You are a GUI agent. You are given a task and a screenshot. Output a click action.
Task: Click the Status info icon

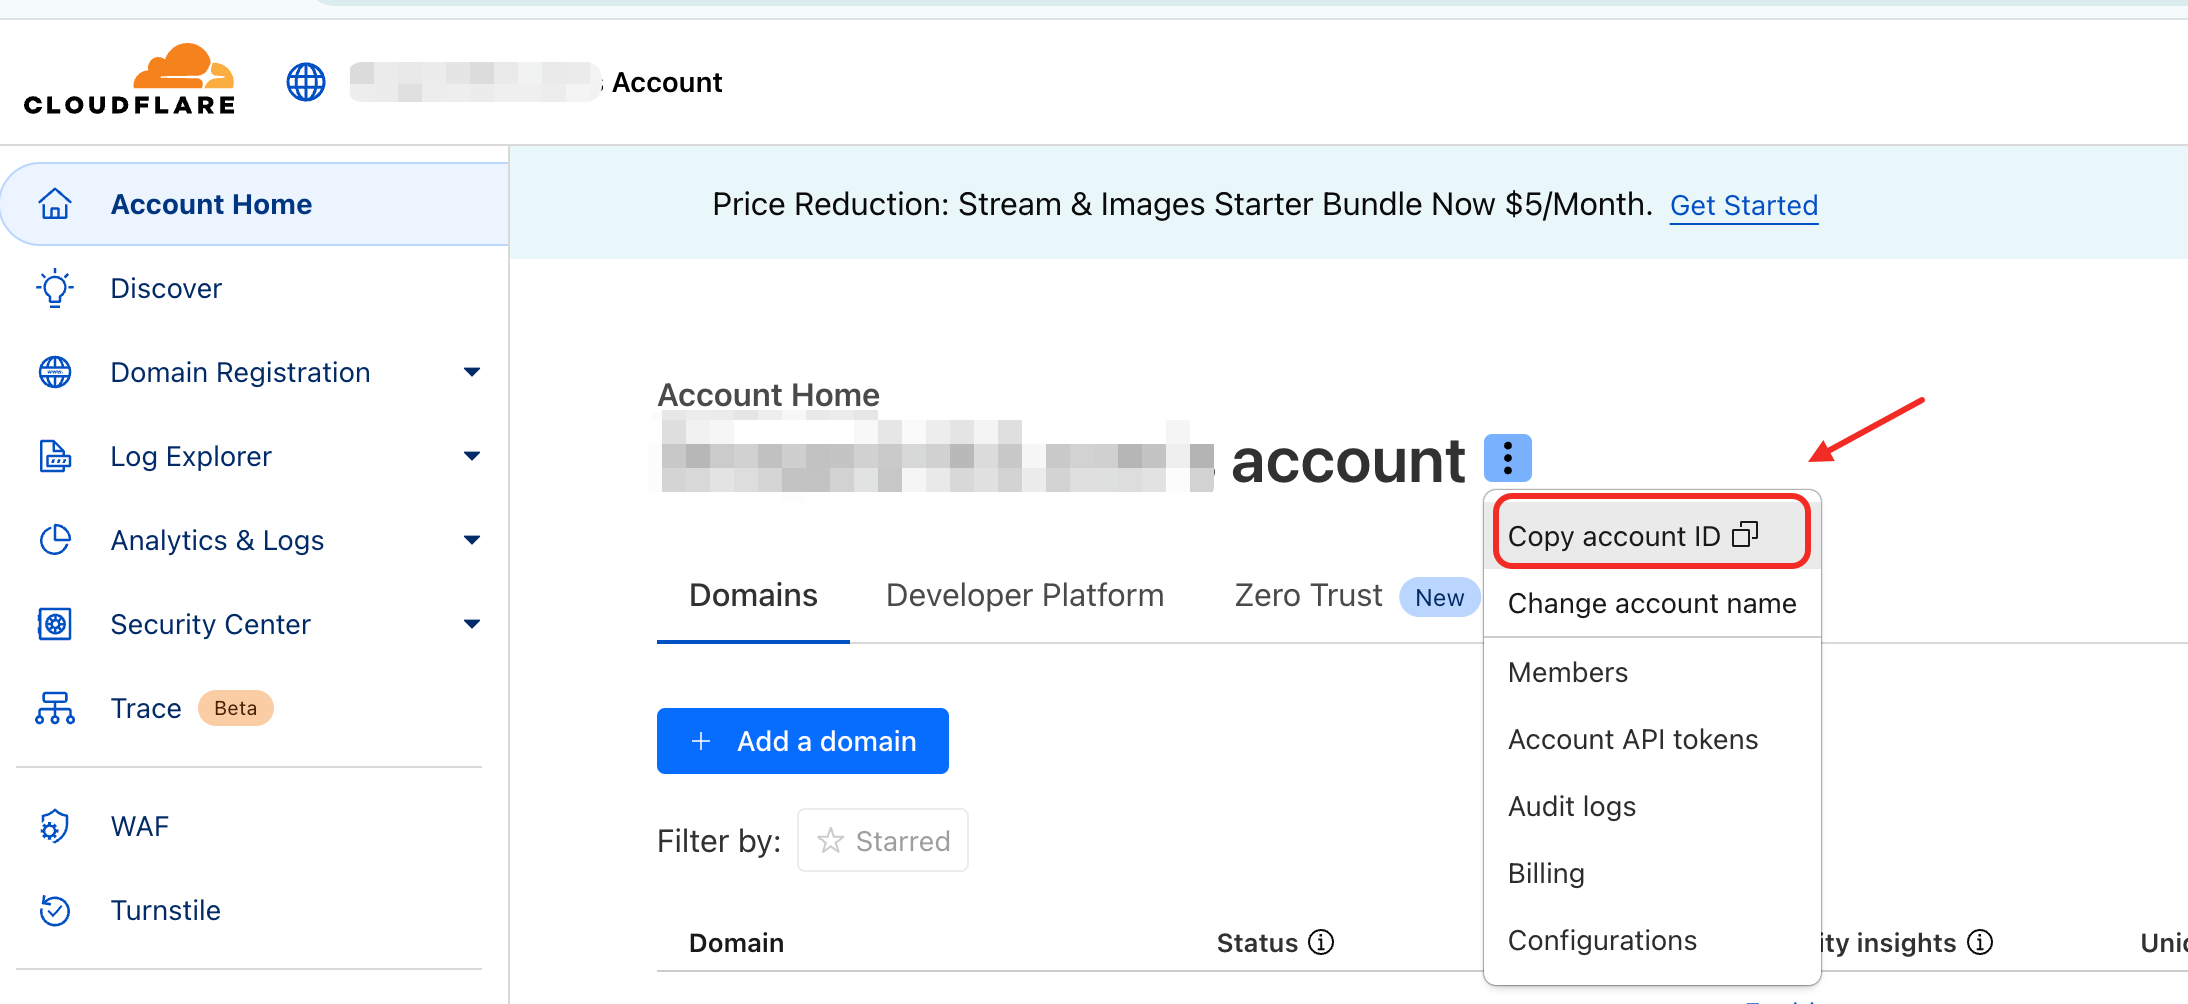[1321, 942]
